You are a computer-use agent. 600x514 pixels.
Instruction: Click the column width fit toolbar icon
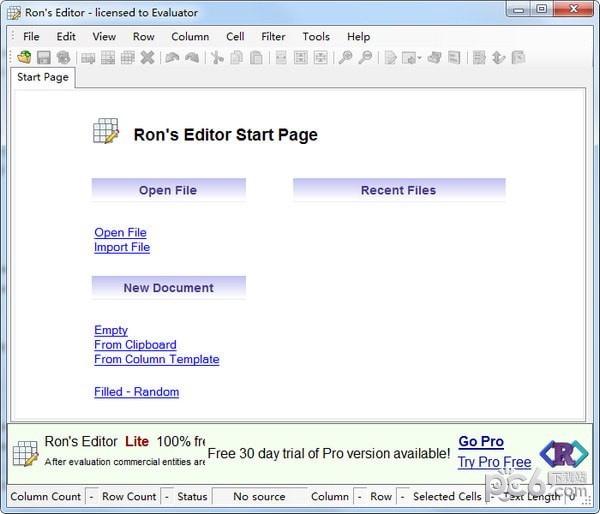281,58
